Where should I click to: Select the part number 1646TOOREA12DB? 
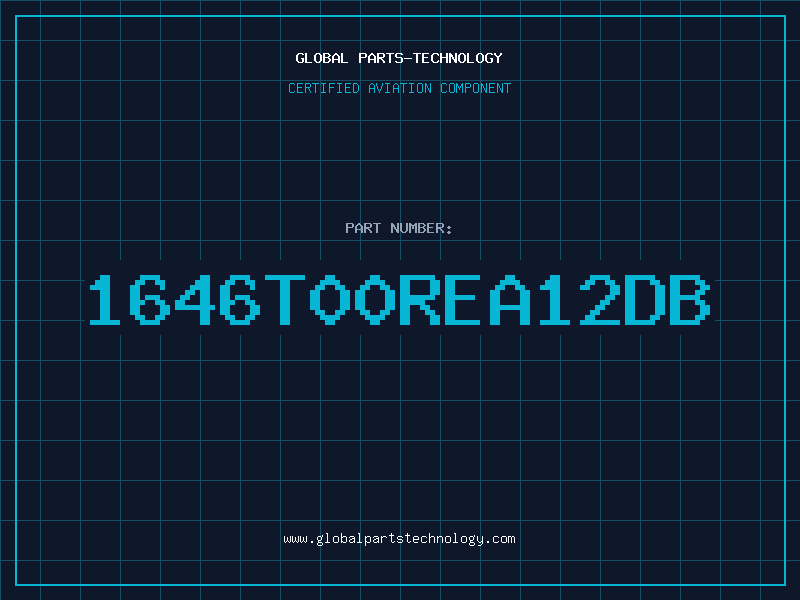[x=400, y=299]
